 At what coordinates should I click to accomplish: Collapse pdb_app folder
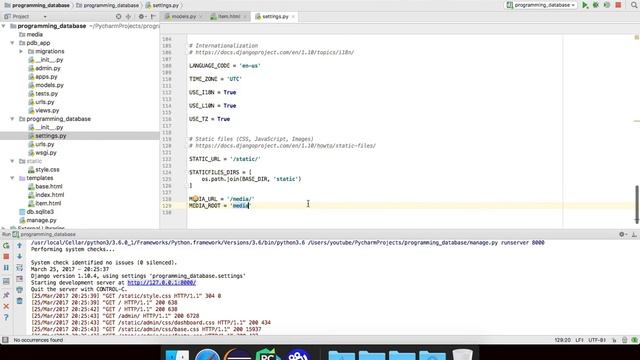(12, 43)
